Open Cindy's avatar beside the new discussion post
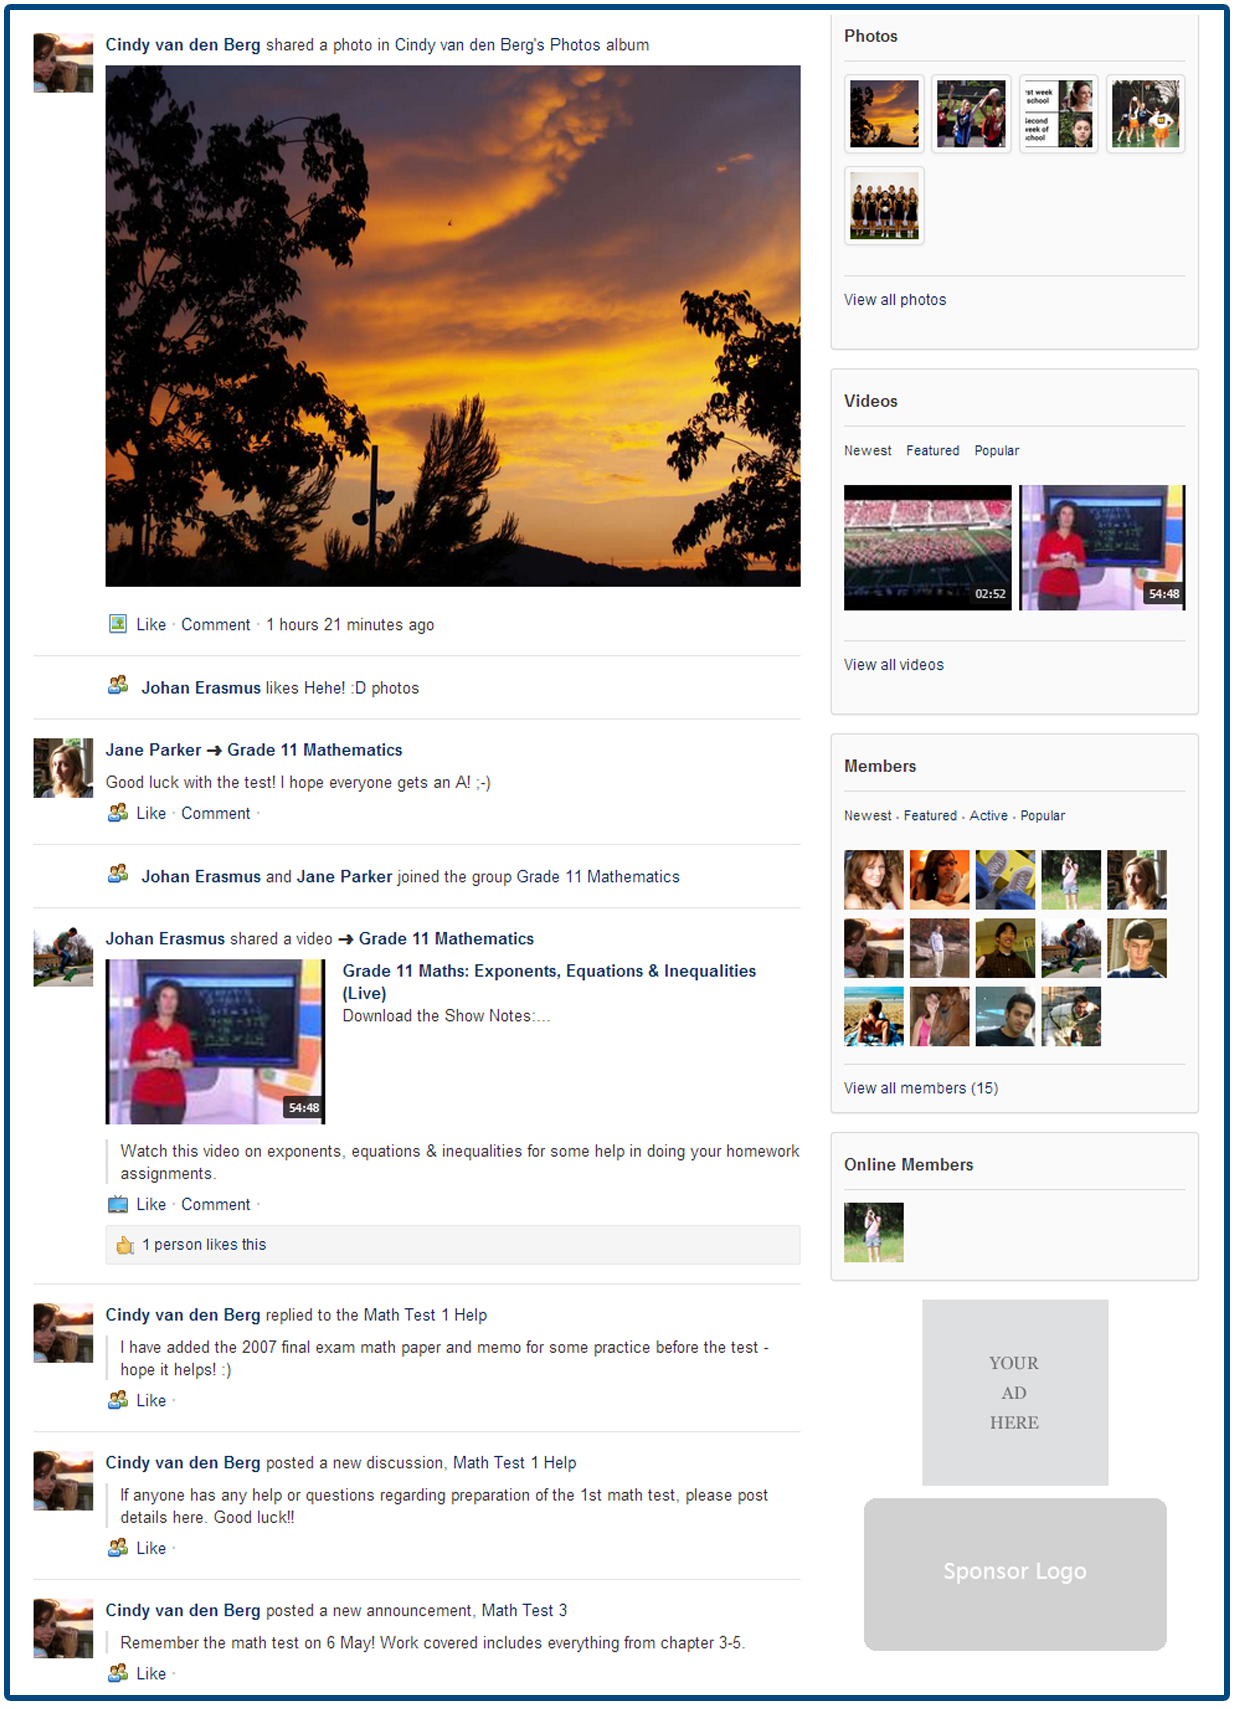This screenshot has width=1238, height=1709. coord(63,1481)
